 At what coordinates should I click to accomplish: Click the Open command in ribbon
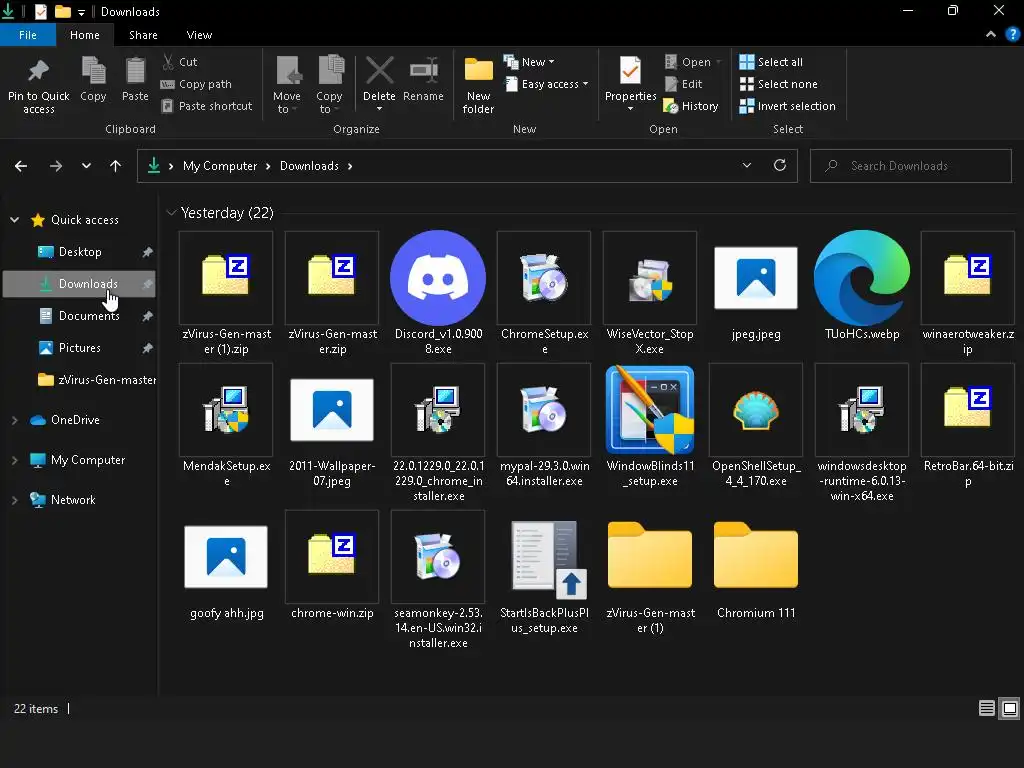coord(693,62)
